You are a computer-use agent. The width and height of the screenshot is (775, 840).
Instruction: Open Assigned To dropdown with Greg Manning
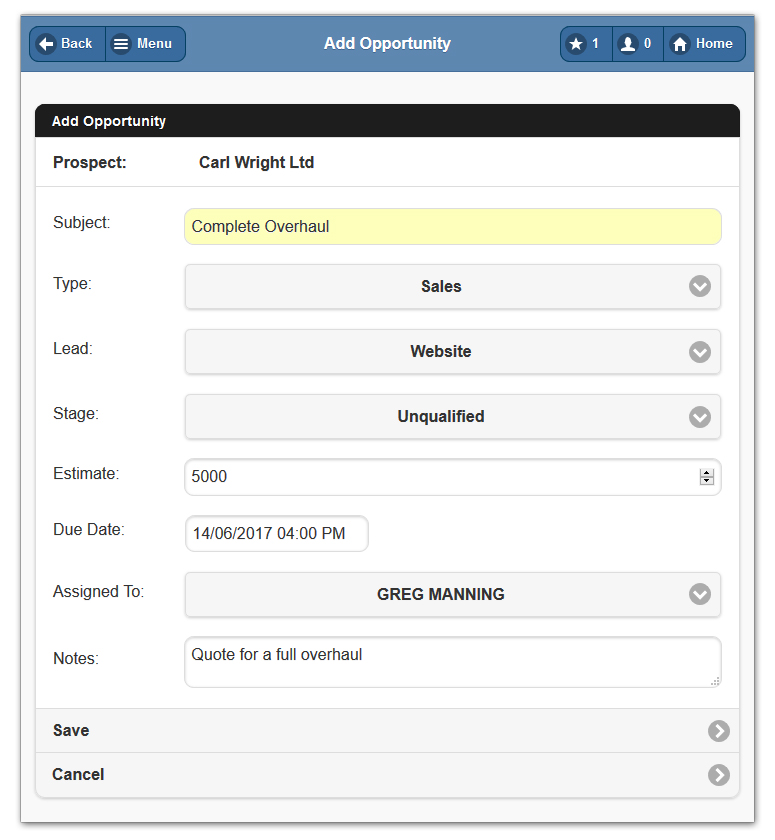(452, 594)
